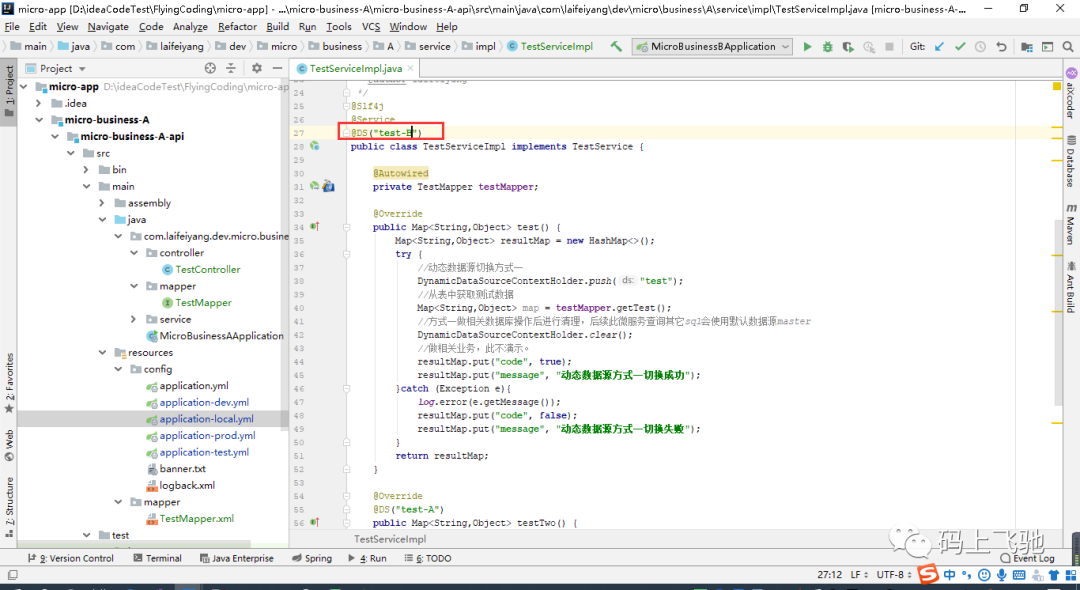
Task: Start debugging with the green bug icon
Action: pyautogui.click(x=828, y=47)
